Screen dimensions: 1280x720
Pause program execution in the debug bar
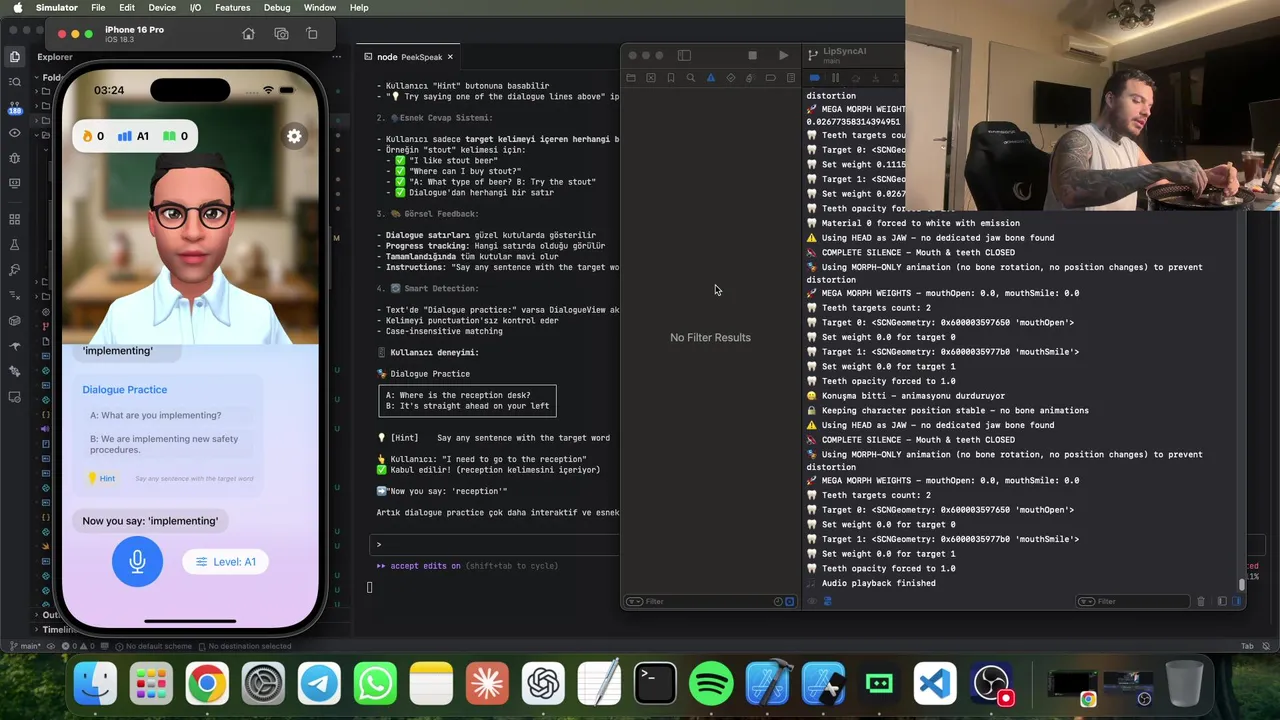(x=835, y=78)
